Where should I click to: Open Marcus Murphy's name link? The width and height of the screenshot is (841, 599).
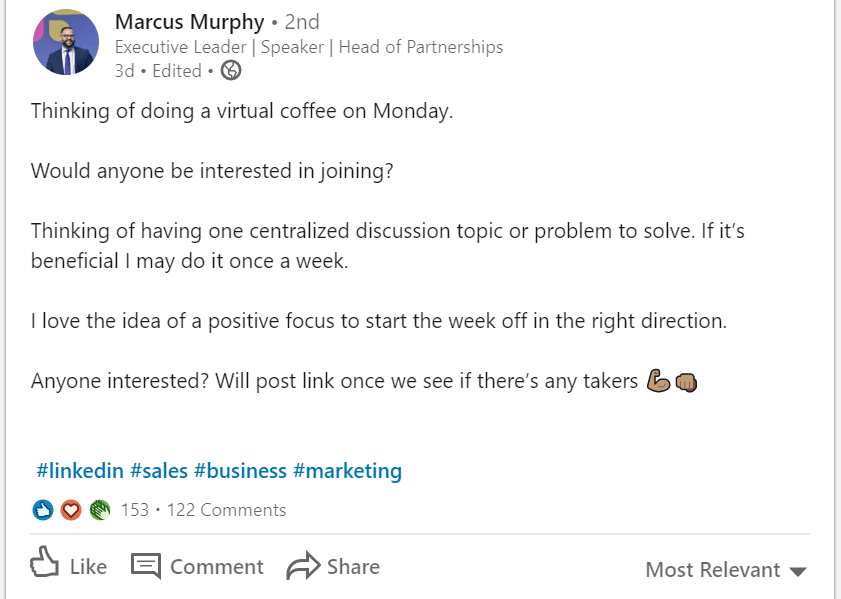[190, 21]
